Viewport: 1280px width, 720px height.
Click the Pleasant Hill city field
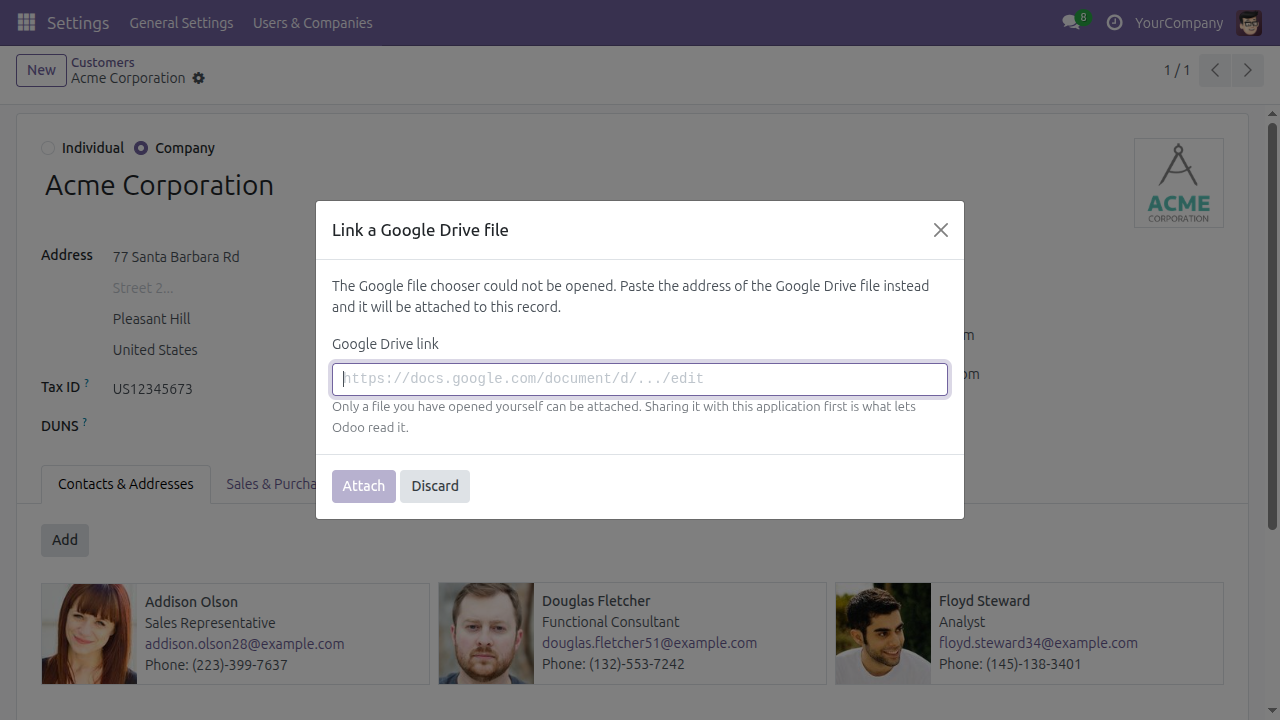pos(152,319)
